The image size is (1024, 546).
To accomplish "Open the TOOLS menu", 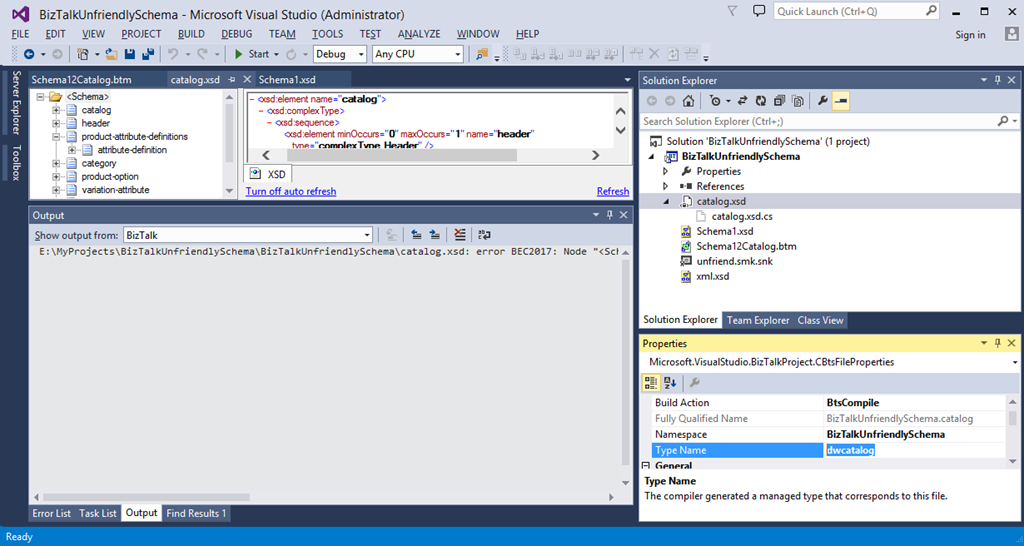I will 327,34.
